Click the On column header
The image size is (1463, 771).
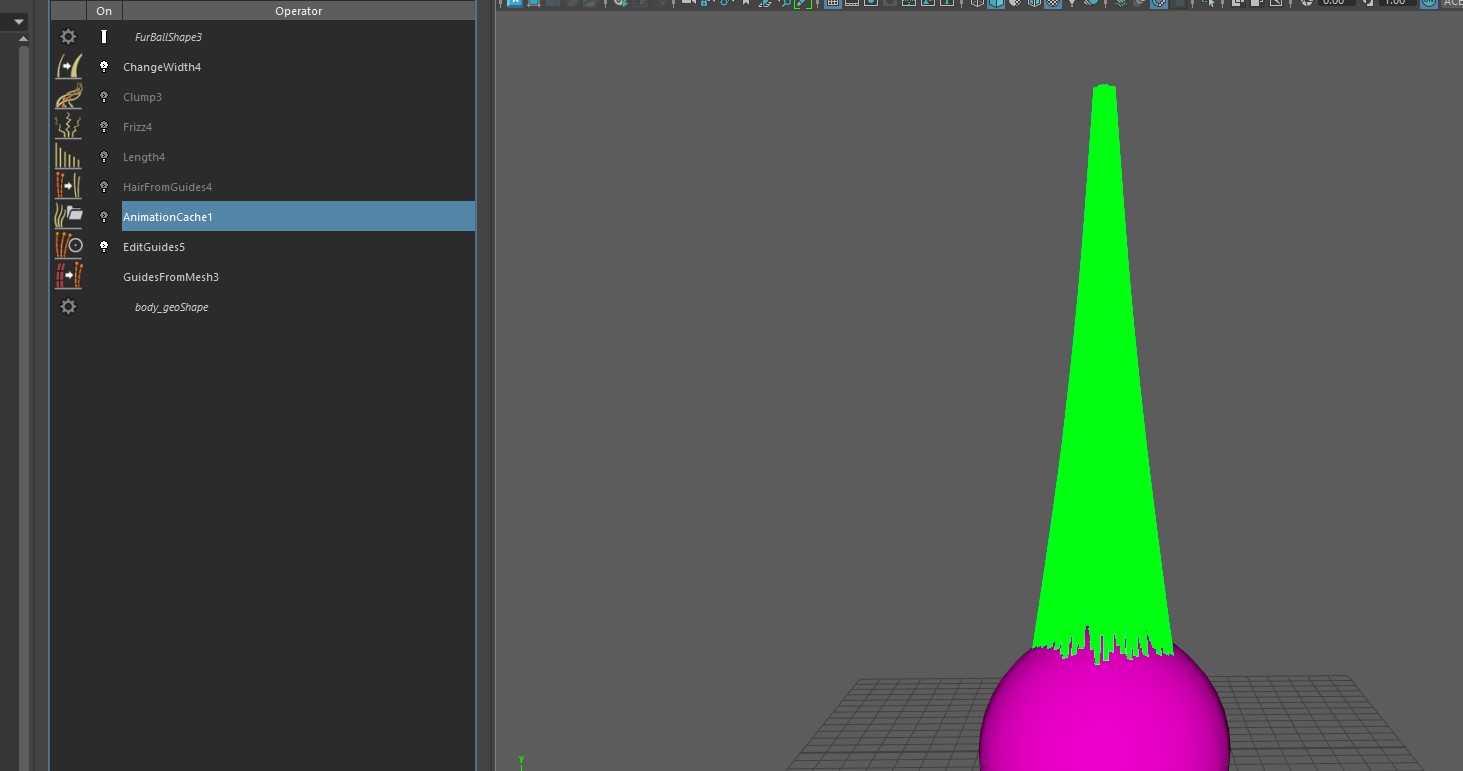(x=104, y=11)
